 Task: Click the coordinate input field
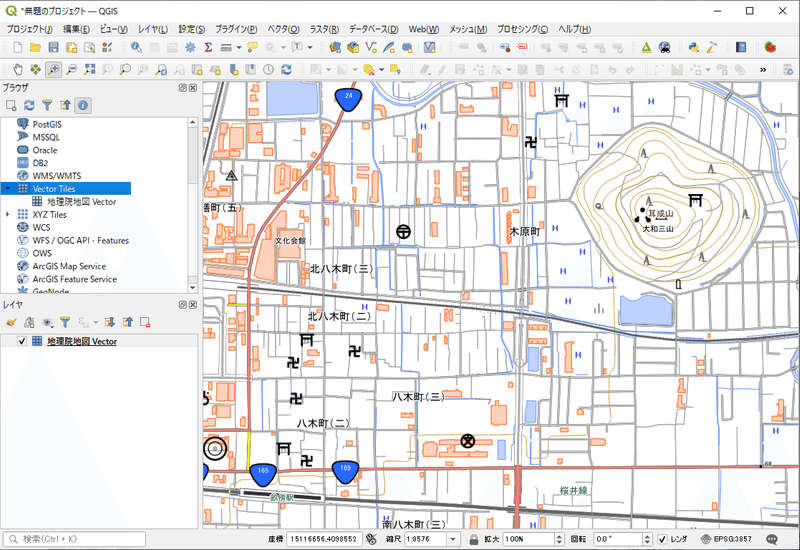324,539
